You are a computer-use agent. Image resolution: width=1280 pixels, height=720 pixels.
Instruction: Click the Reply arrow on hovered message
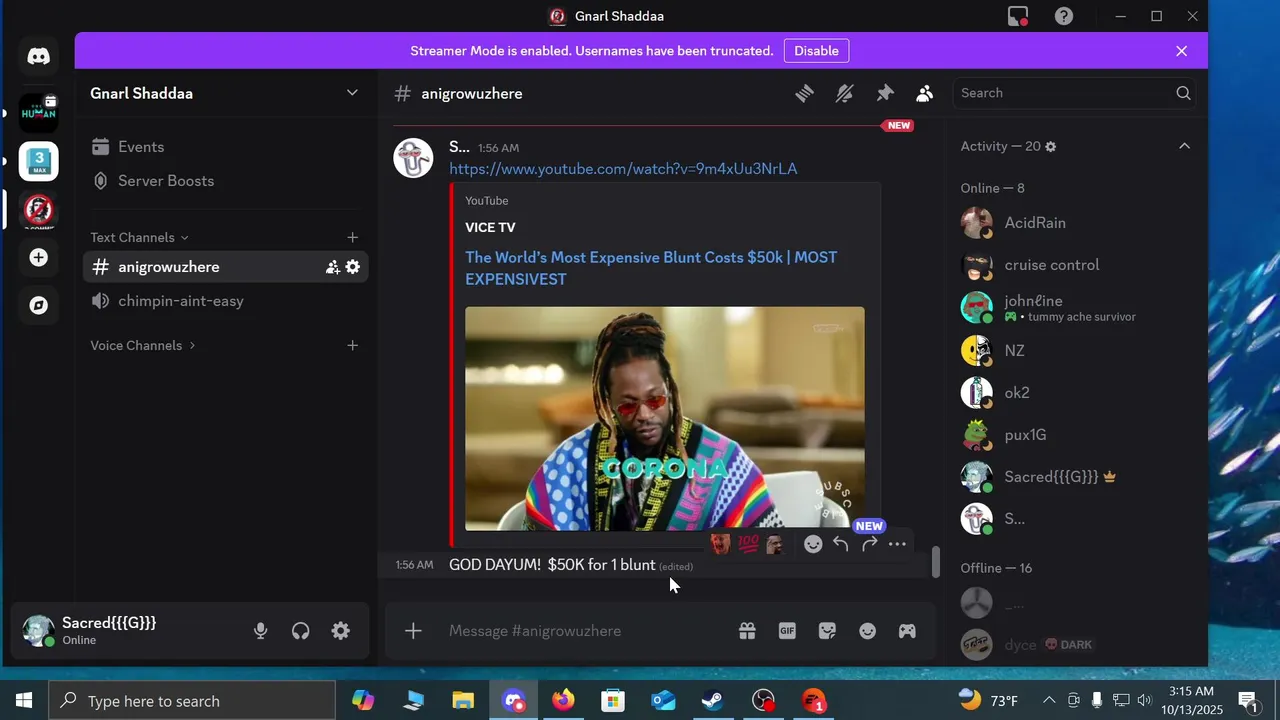(x=841, y=544)
